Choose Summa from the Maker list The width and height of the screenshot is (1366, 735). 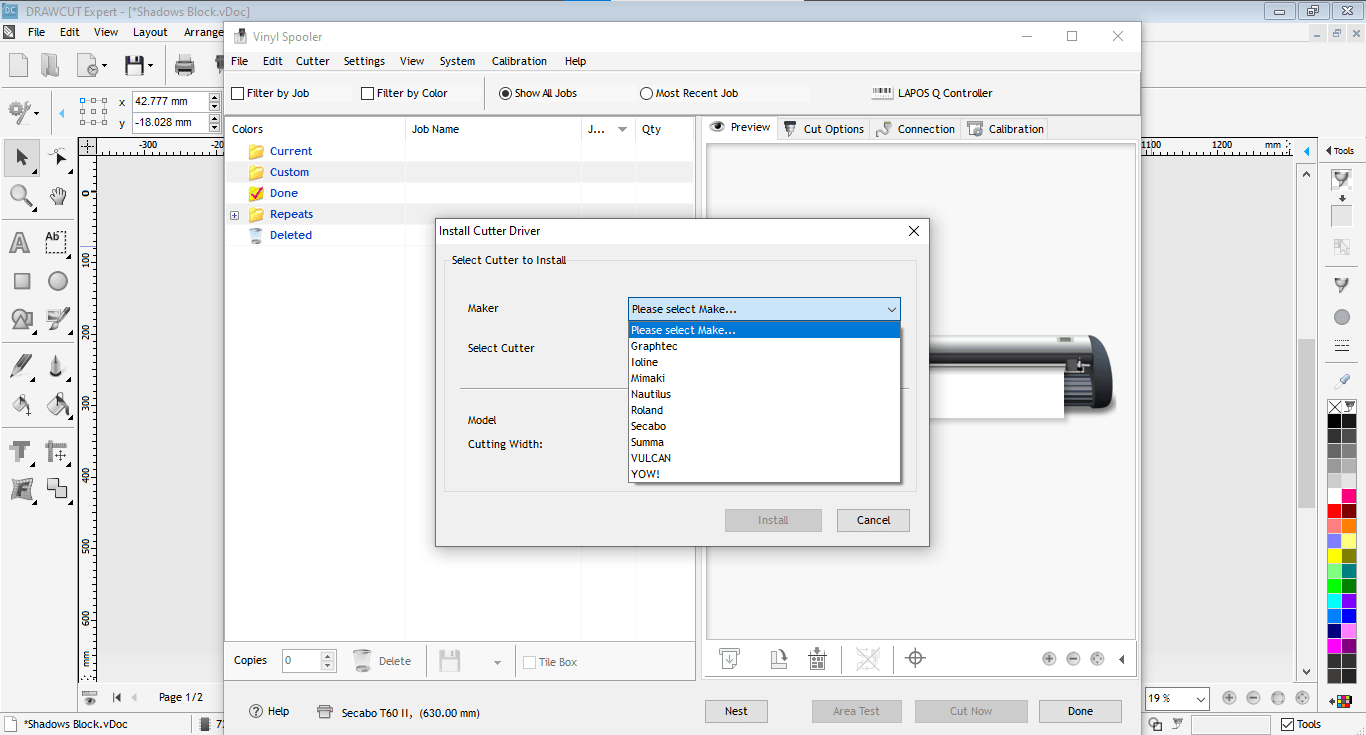764,442
